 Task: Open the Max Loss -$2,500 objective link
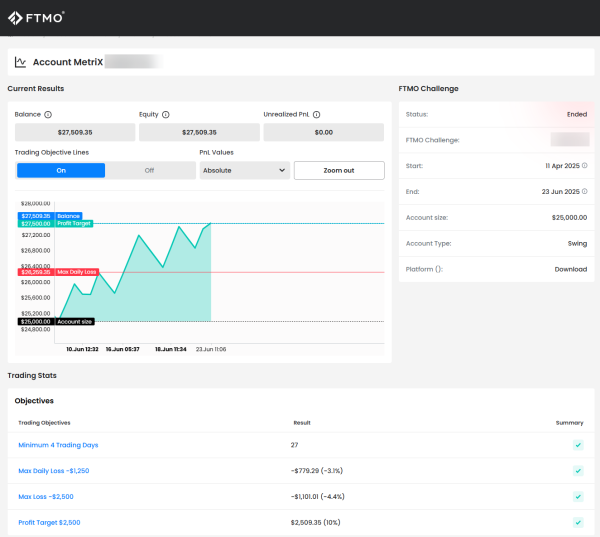(x=46, y=496)
